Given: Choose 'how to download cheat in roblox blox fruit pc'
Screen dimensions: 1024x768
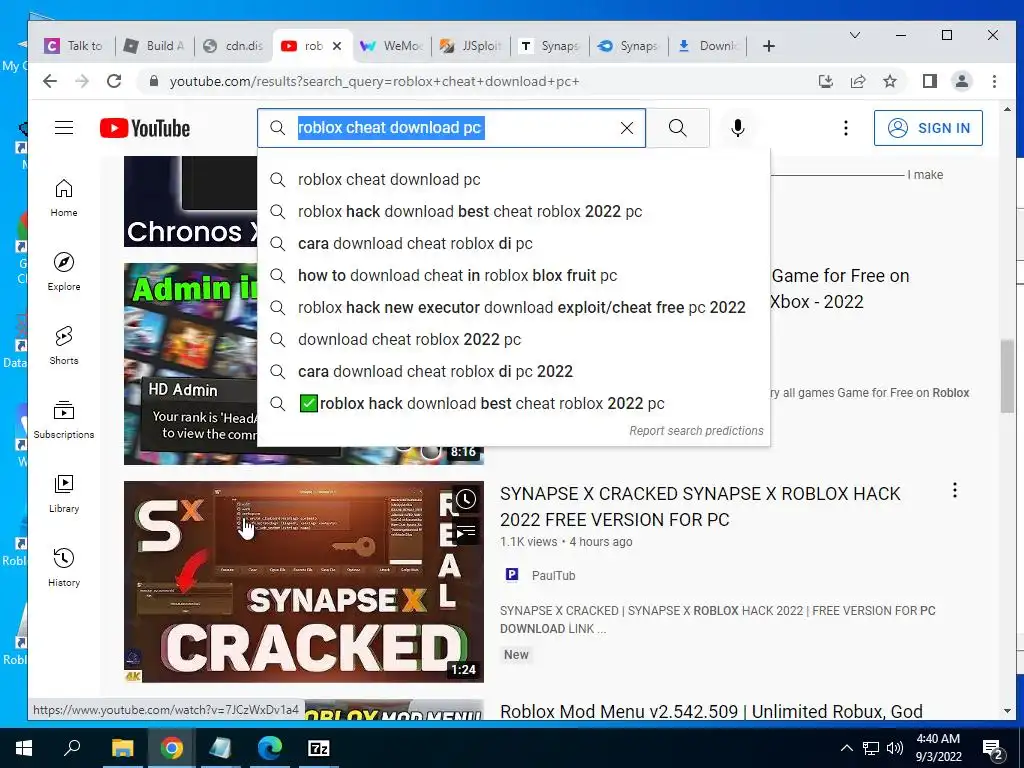Looking at the screenshot, I should [x=513, y=276].
